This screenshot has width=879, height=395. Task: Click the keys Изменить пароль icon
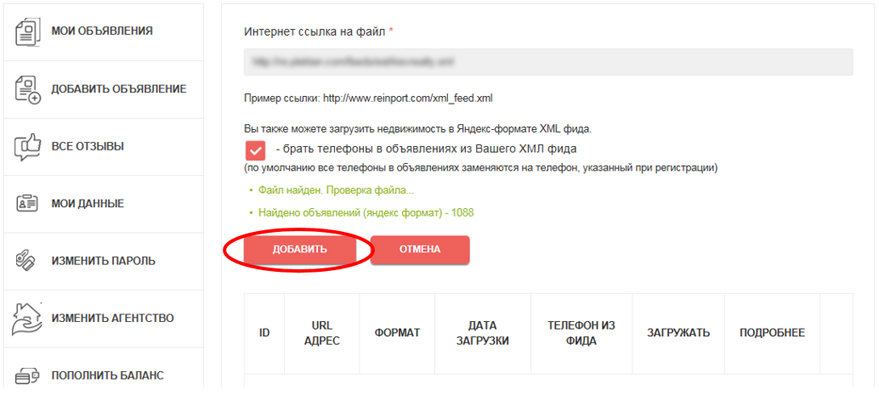(26, 261)
